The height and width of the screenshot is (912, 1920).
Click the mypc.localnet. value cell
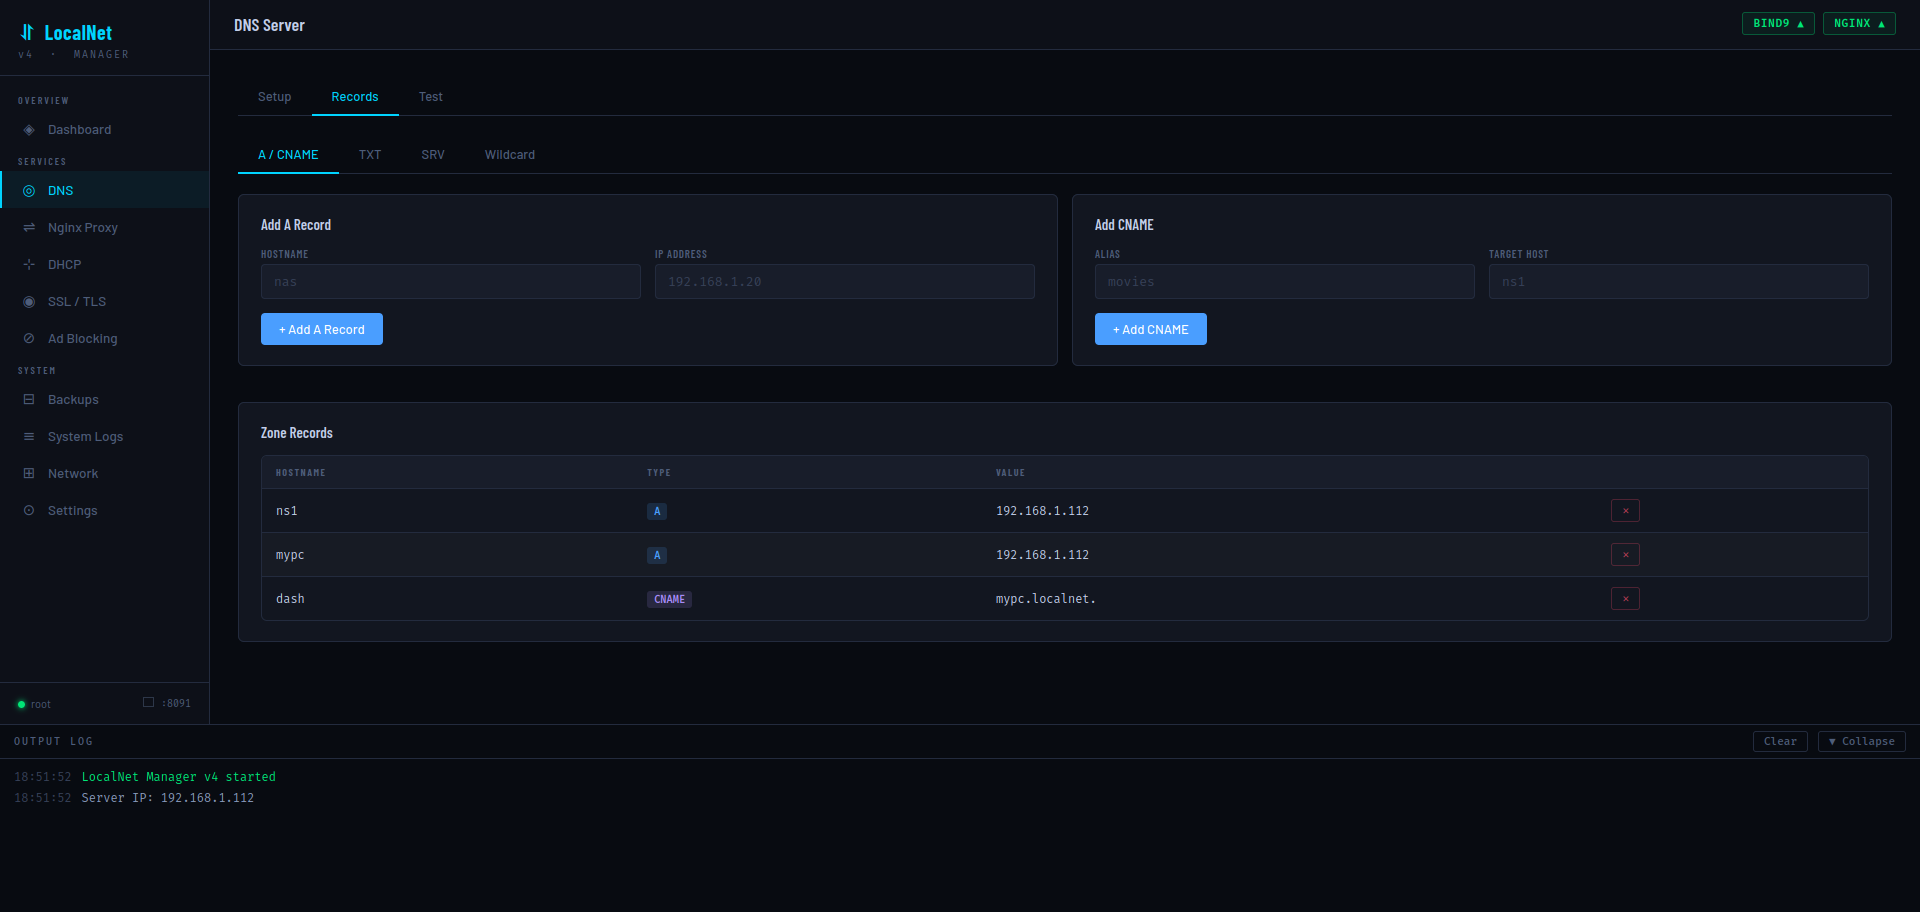[x=1046, y=599]
